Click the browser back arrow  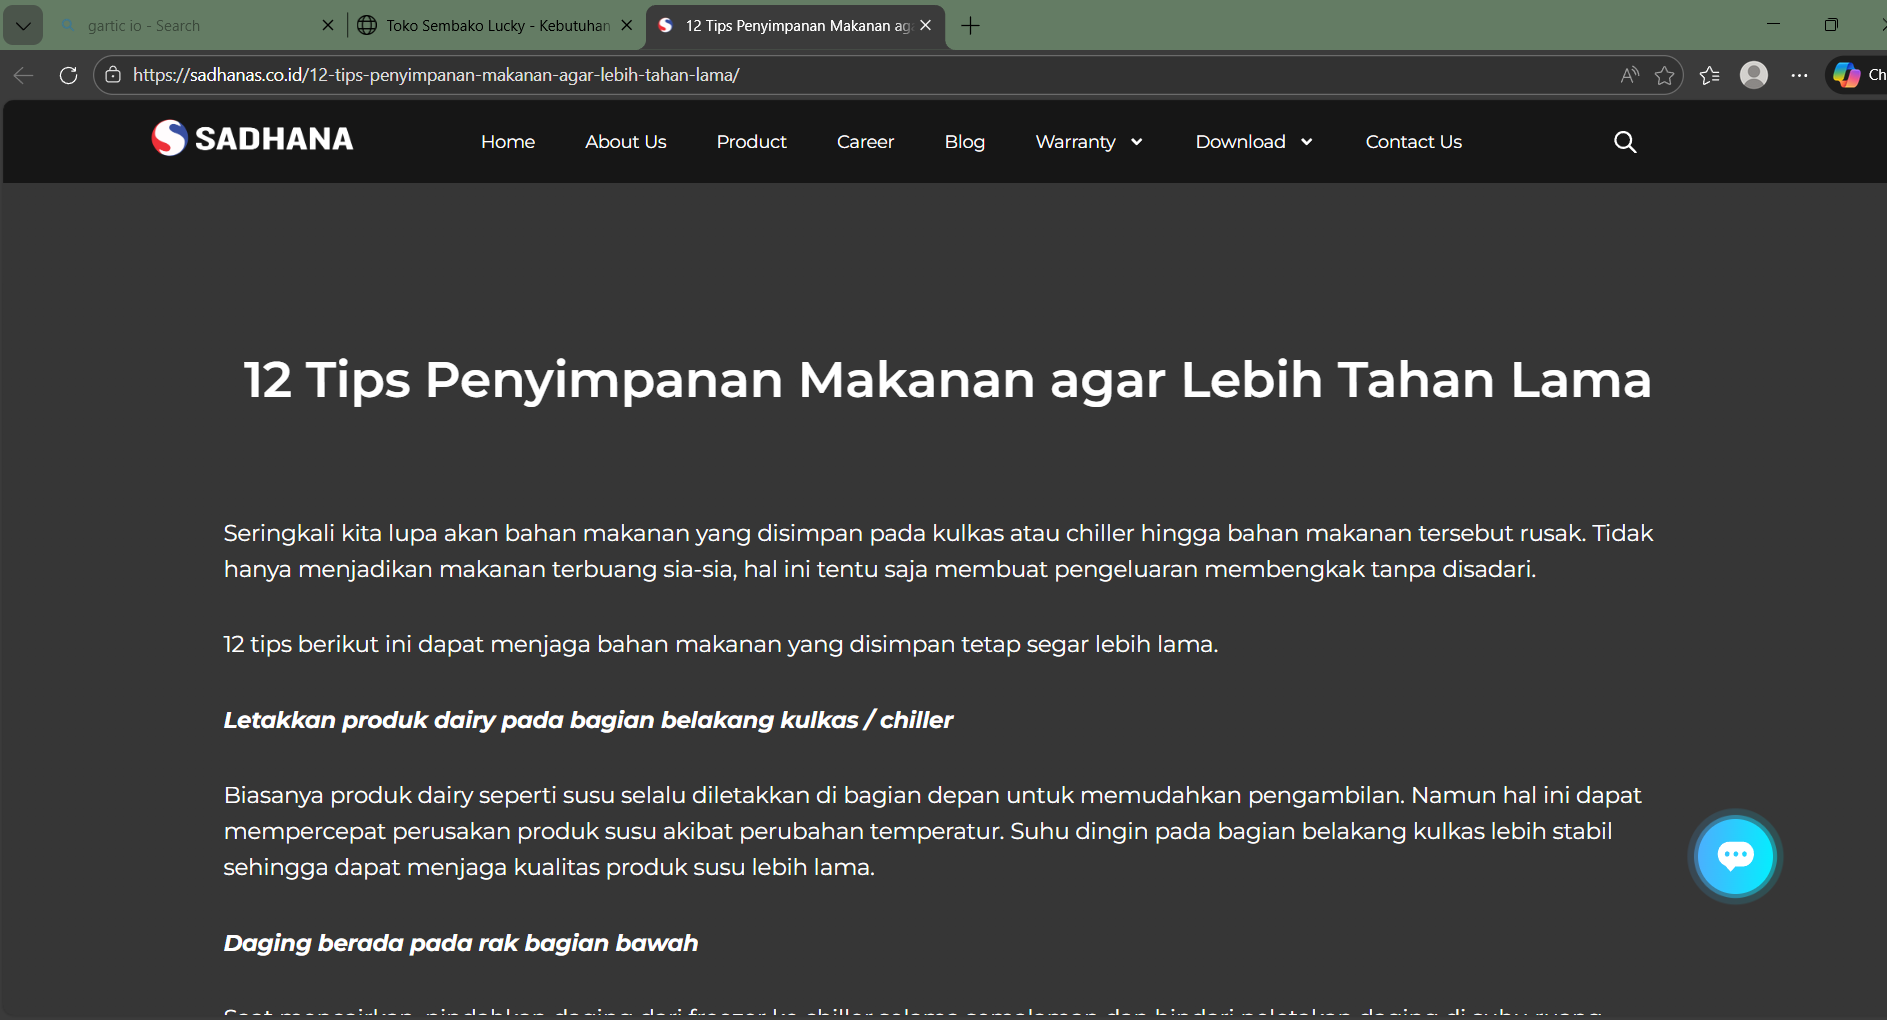[22, 74]
